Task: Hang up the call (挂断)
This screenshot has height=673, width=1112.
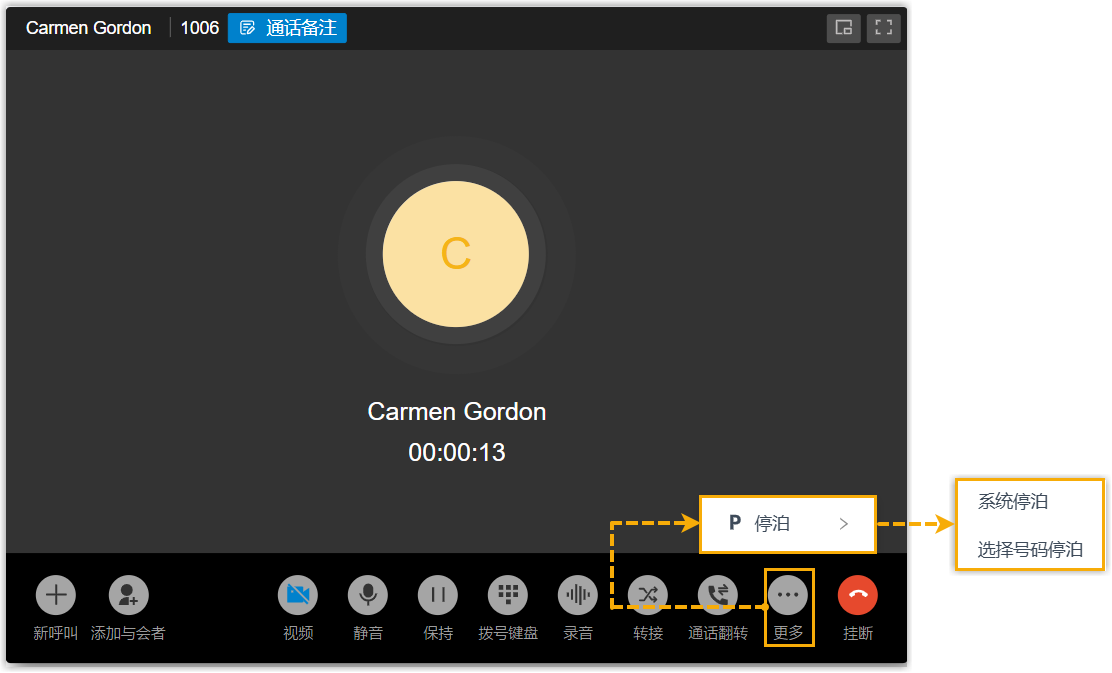Action: (x=858, y=595)
